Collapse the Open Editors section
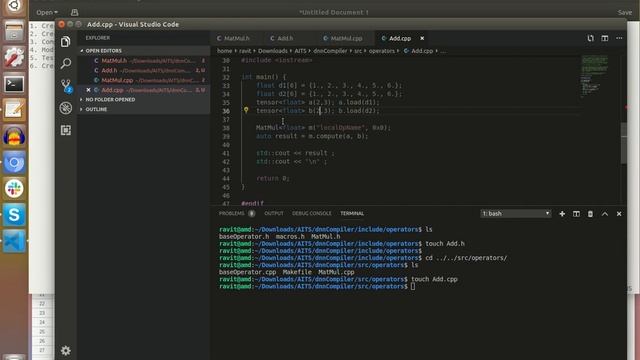 [144, 51]
